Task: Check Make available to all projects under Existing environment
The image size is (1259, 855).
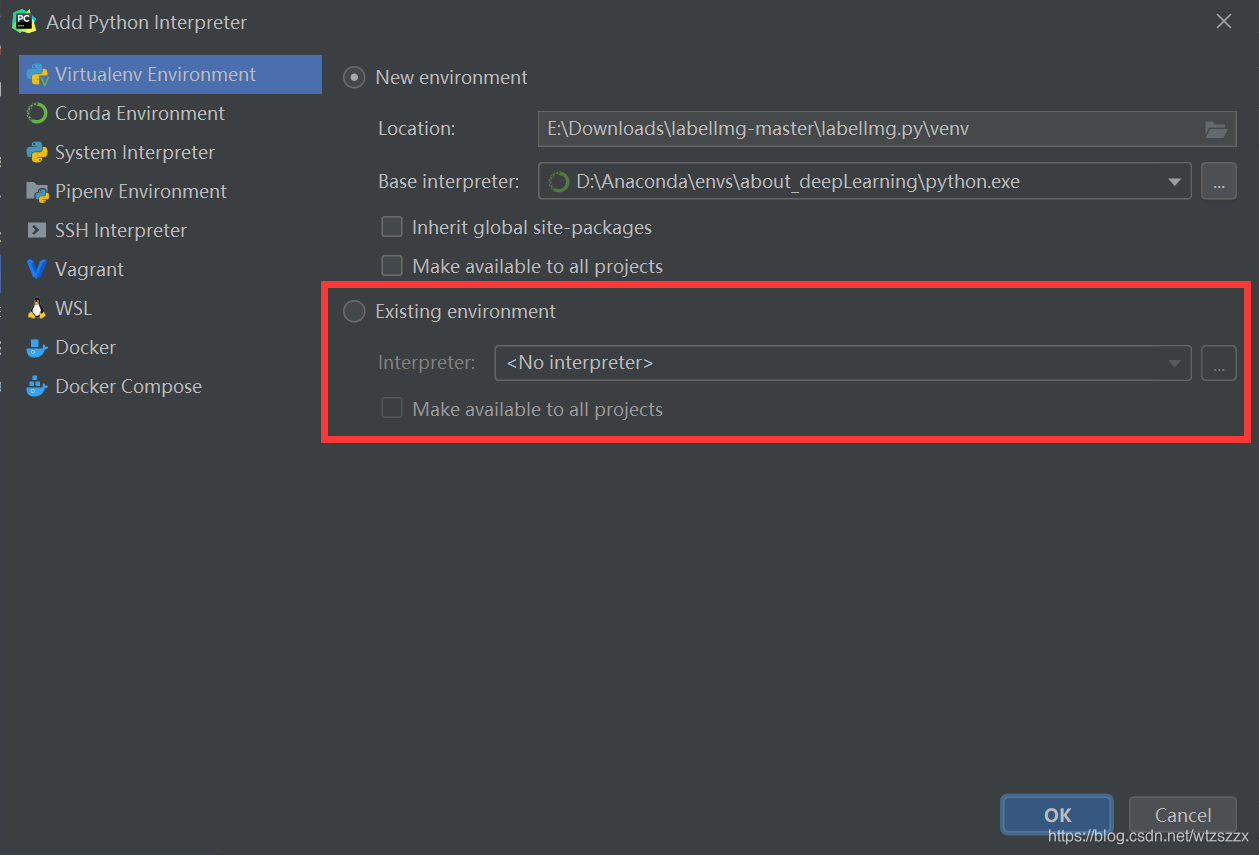Action: click(x=392, y=409)
